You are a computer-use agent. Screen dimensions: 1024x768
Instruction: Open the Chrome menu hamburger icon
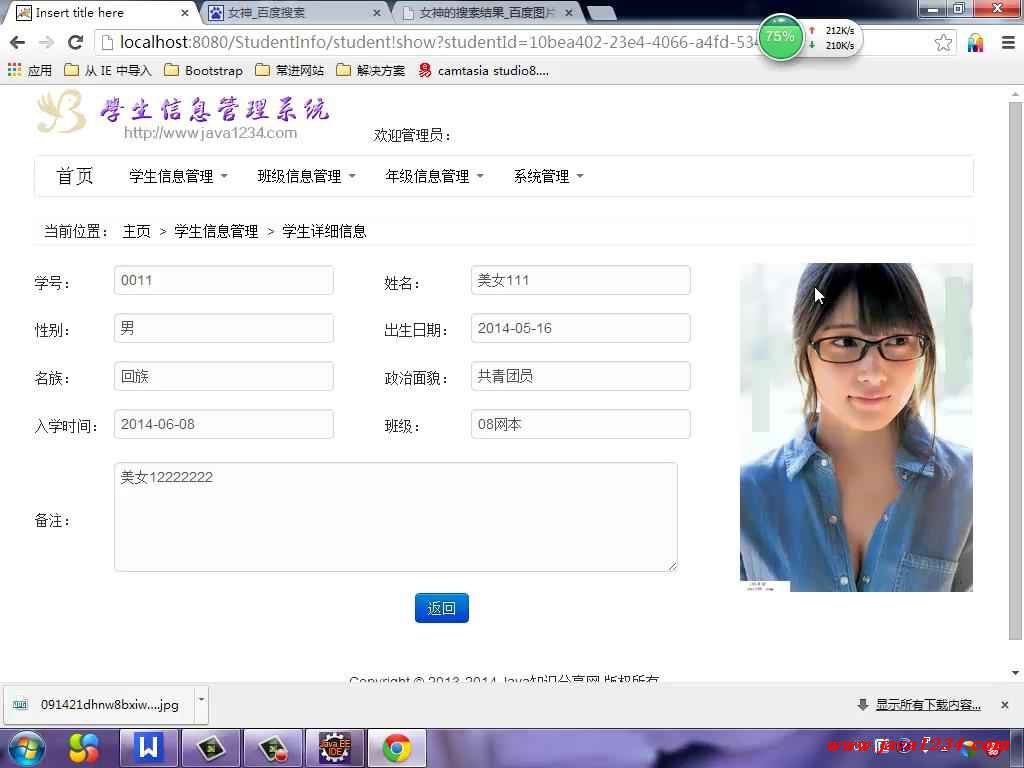coord(1008,43)
